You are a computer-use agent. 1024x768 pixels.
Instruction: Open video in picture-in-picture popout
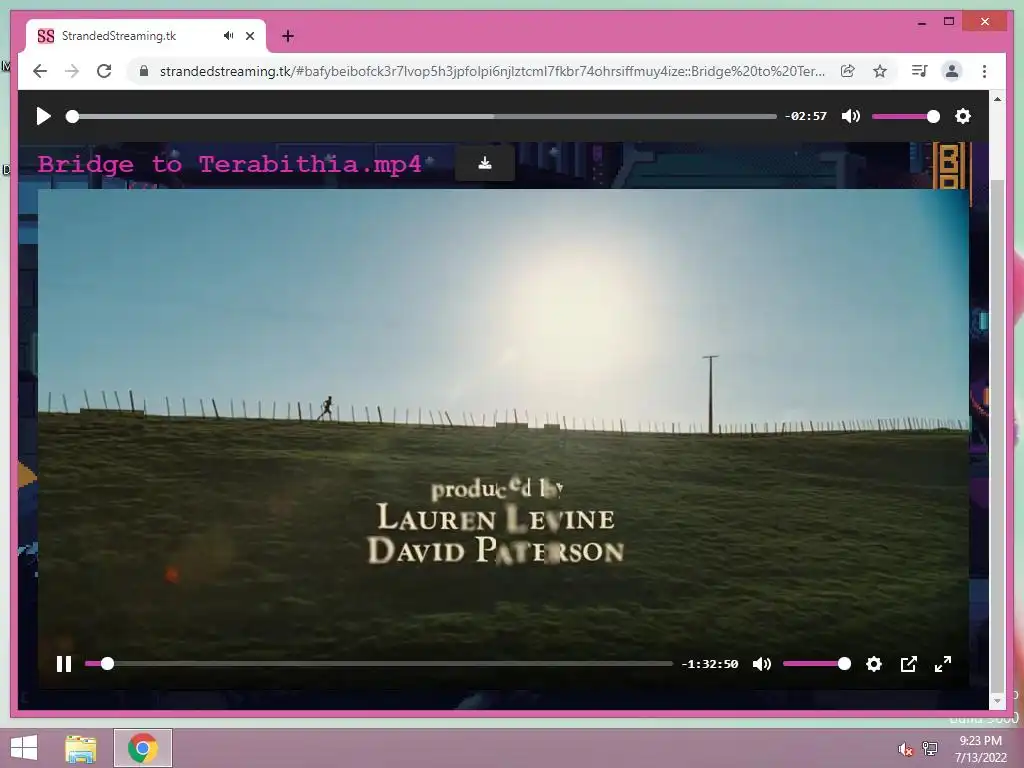pyautogui.click(x=908, y=664)
